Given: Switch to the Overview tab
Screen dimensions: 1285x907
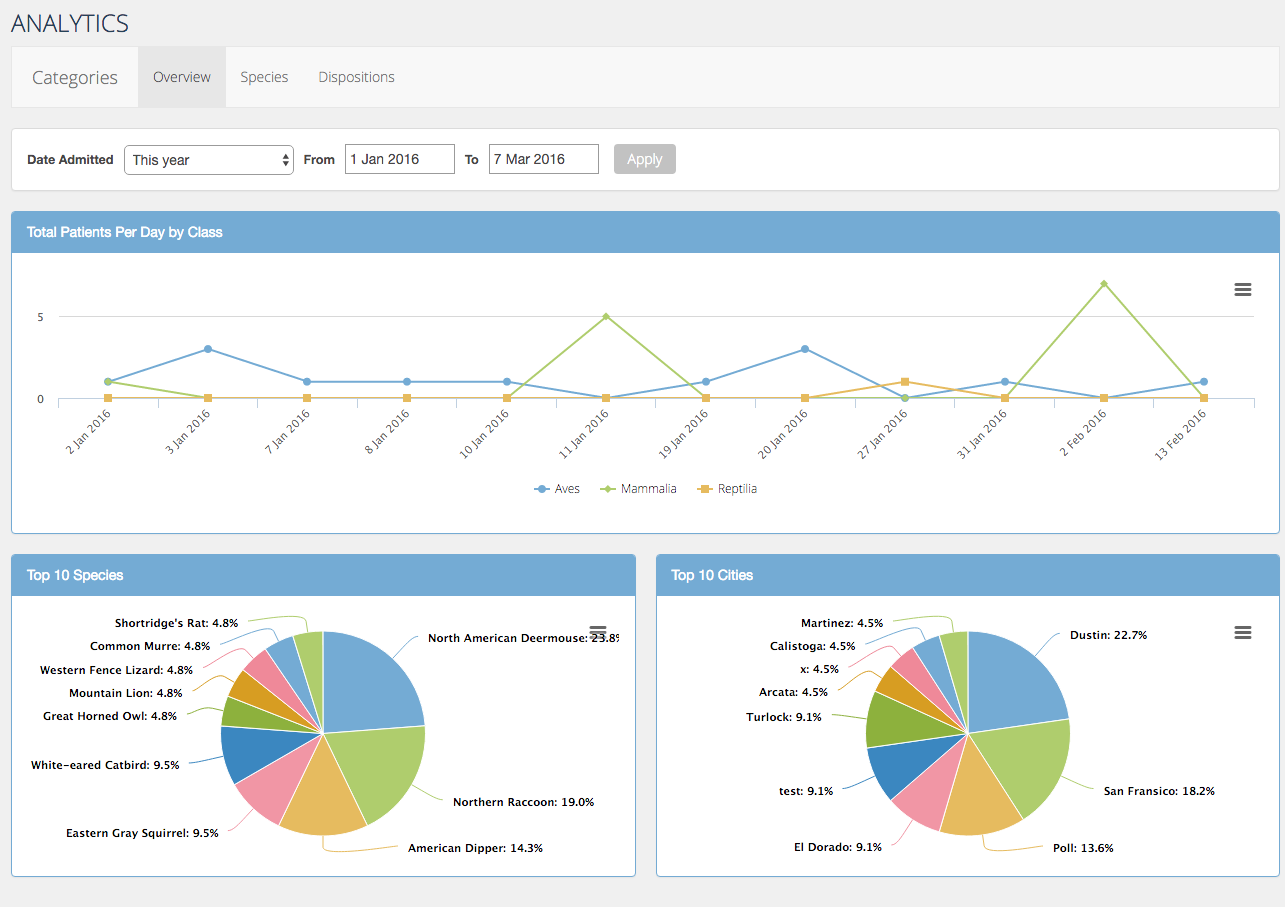Looking at the screenshot, I should coord(182,77).
